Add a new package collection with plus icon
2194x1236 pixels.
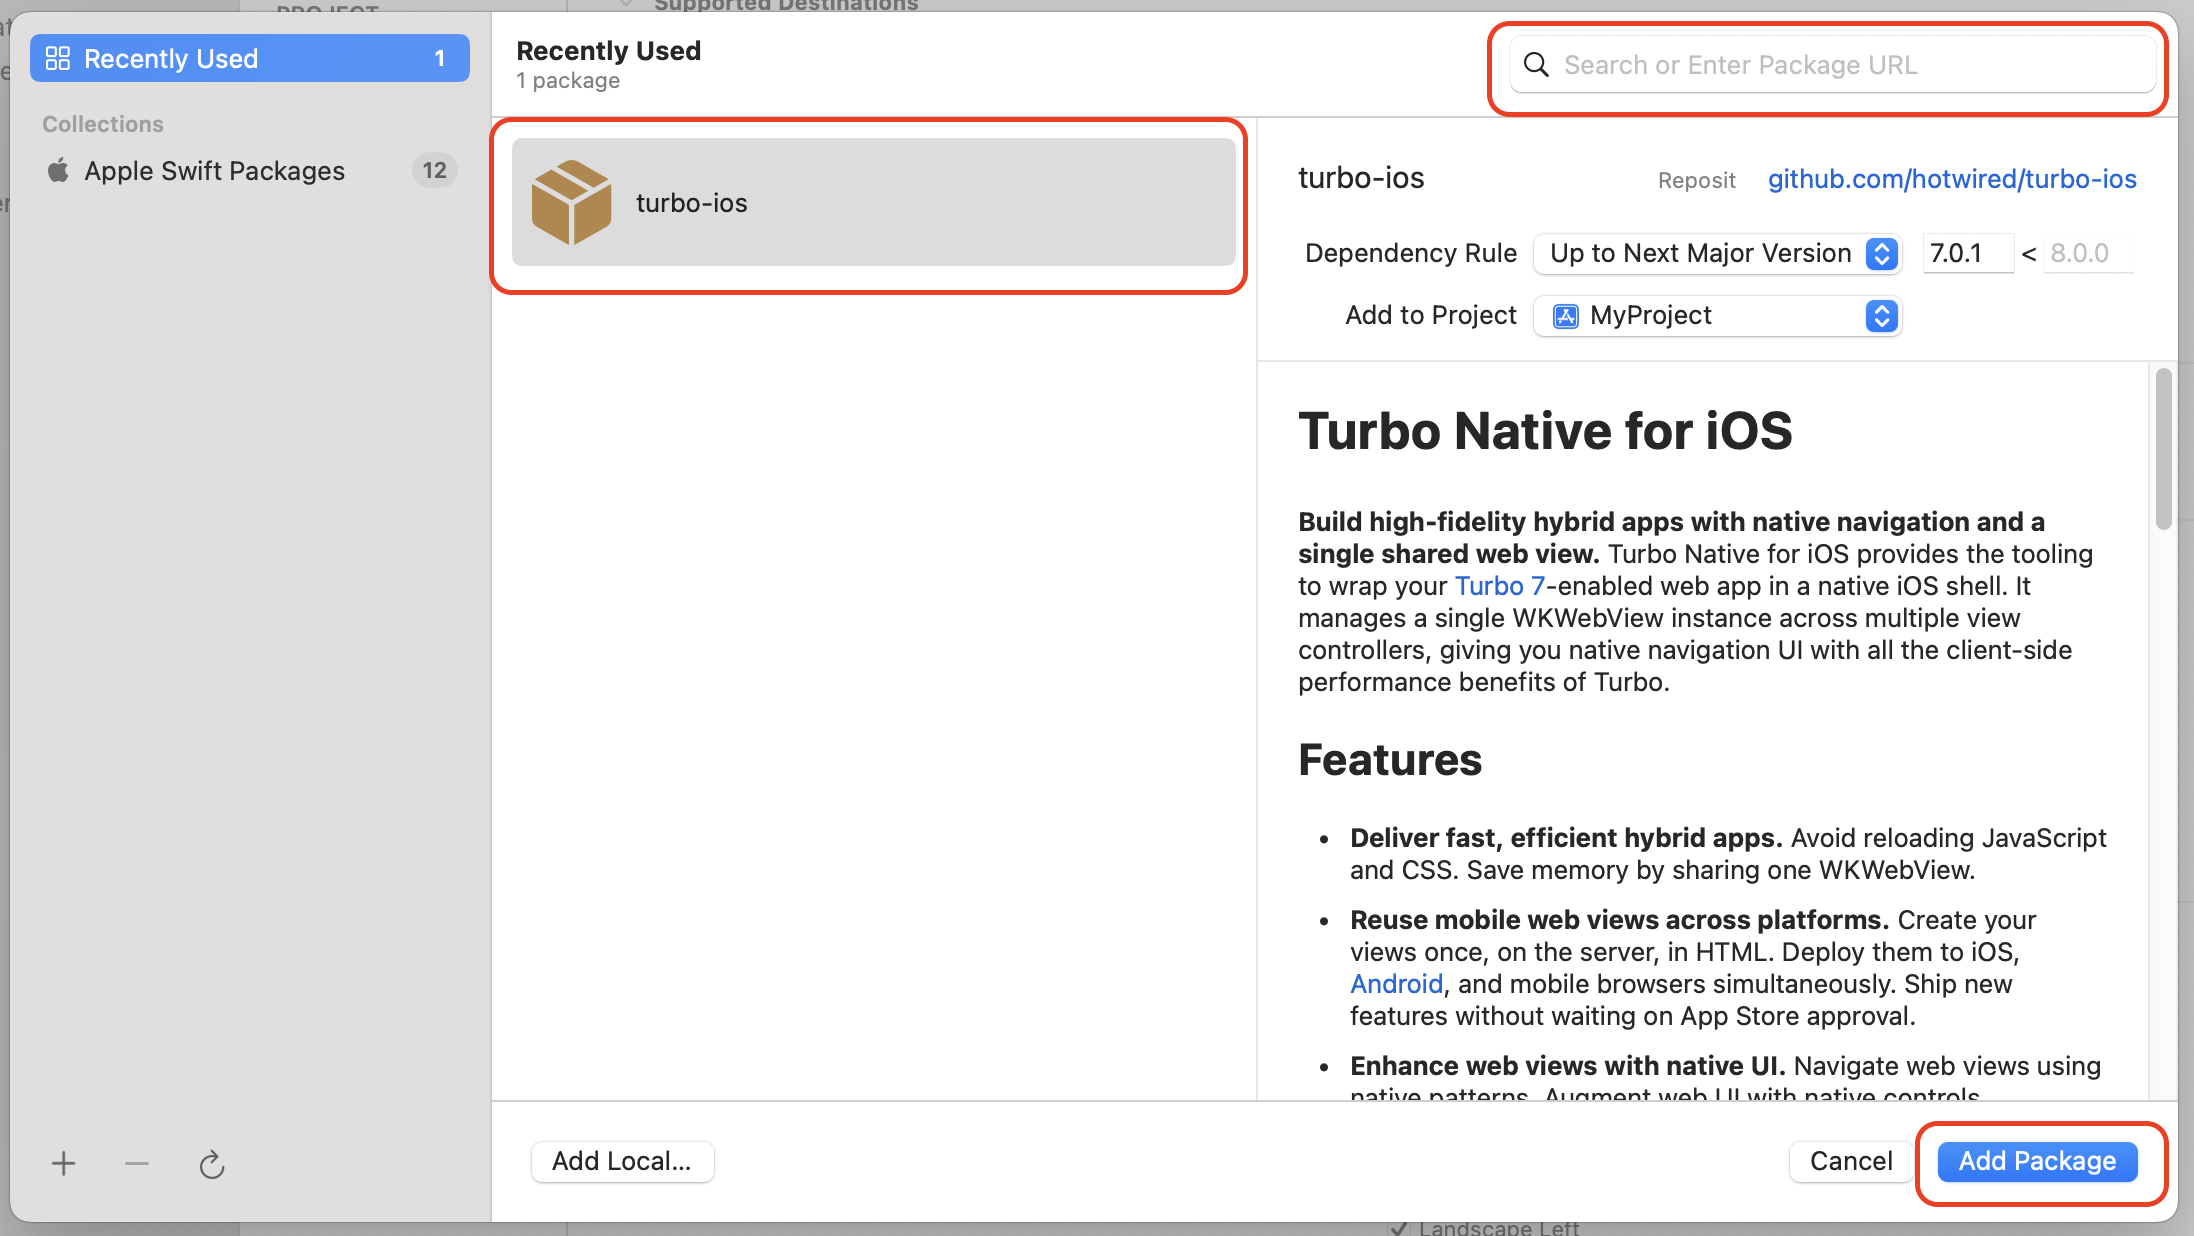coord(63,1164)
